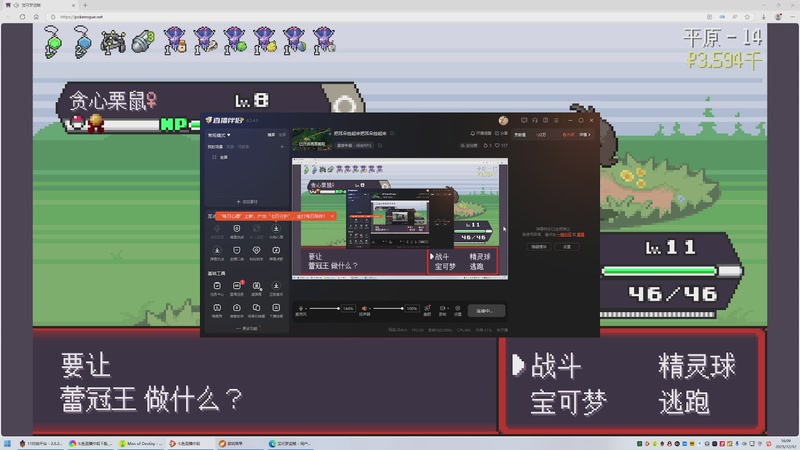This screenshot has width=800, height=450.
Task: Click the golden egg badge held-item icon
Action: pos(95,122)
